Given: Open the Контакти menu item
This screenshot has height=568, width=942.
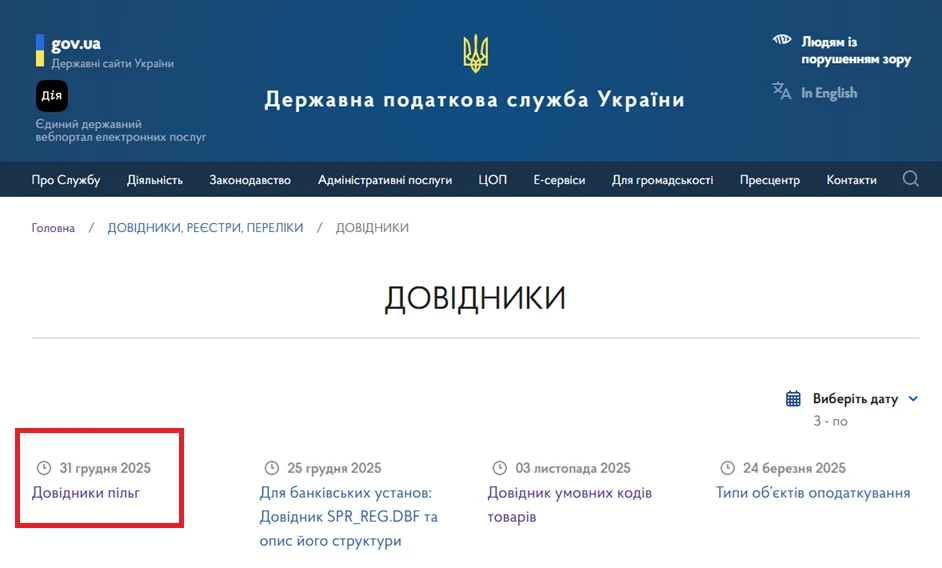Looking at the screenshot, I should coord(851,180).
